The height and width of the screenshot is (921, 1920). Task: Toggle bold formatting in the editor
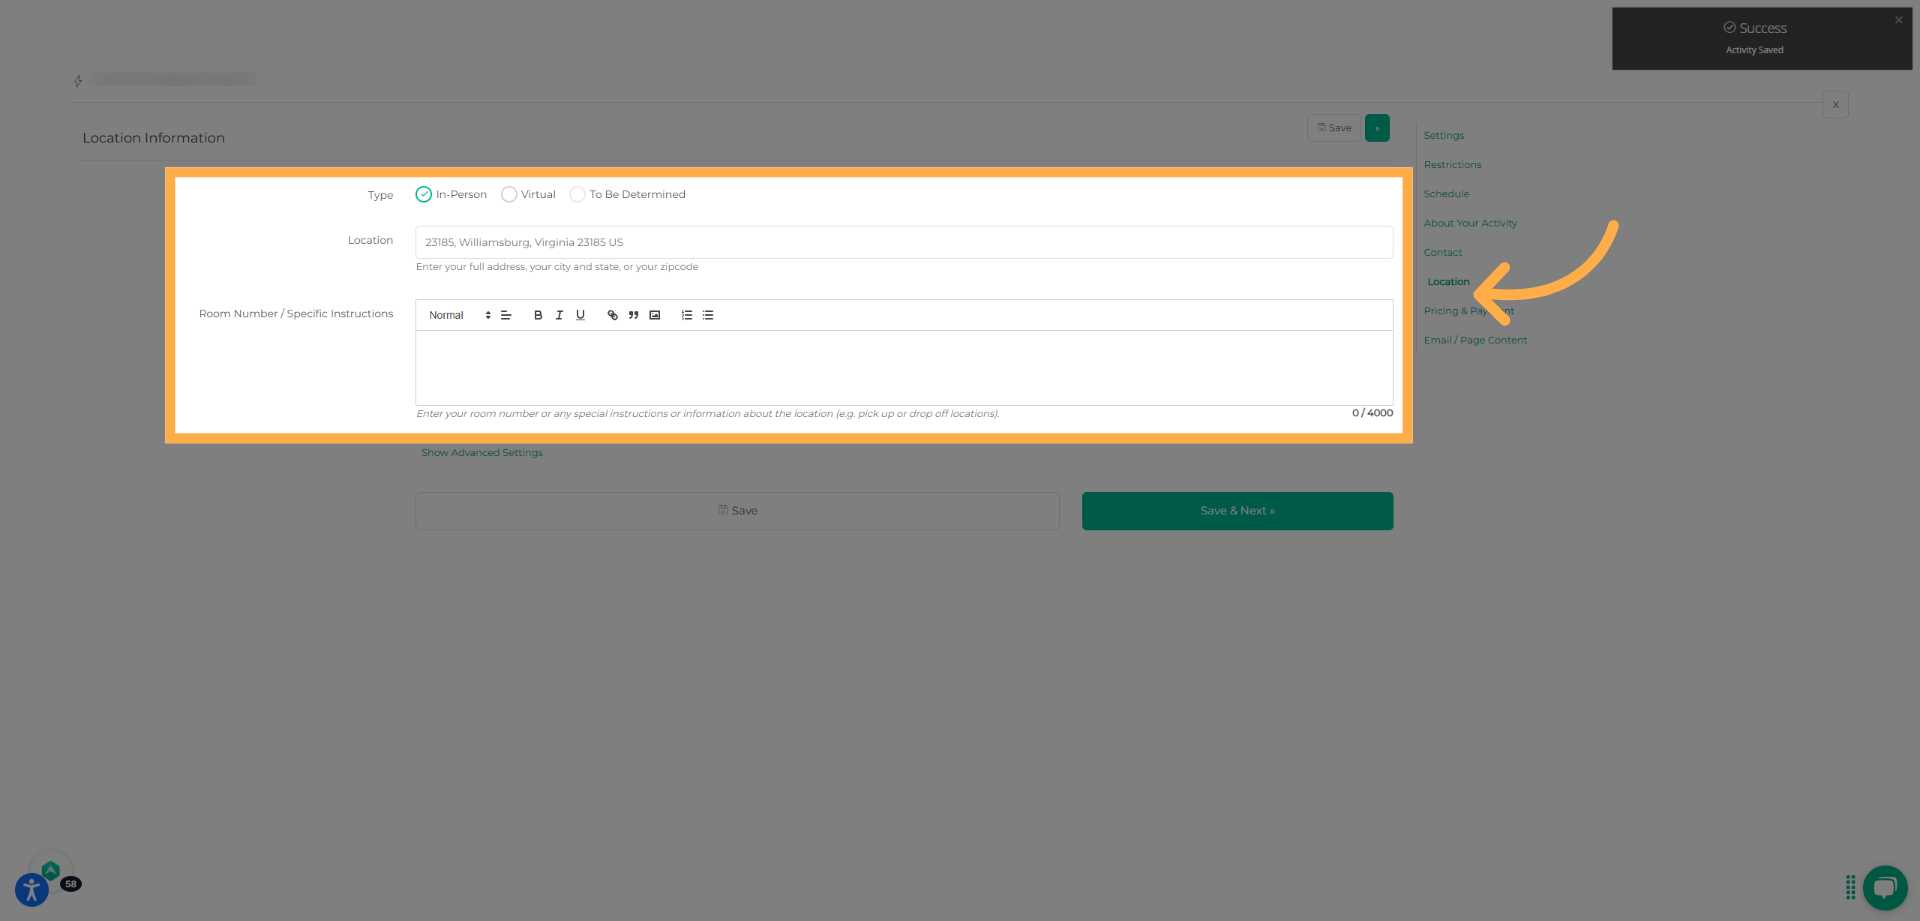538,315
